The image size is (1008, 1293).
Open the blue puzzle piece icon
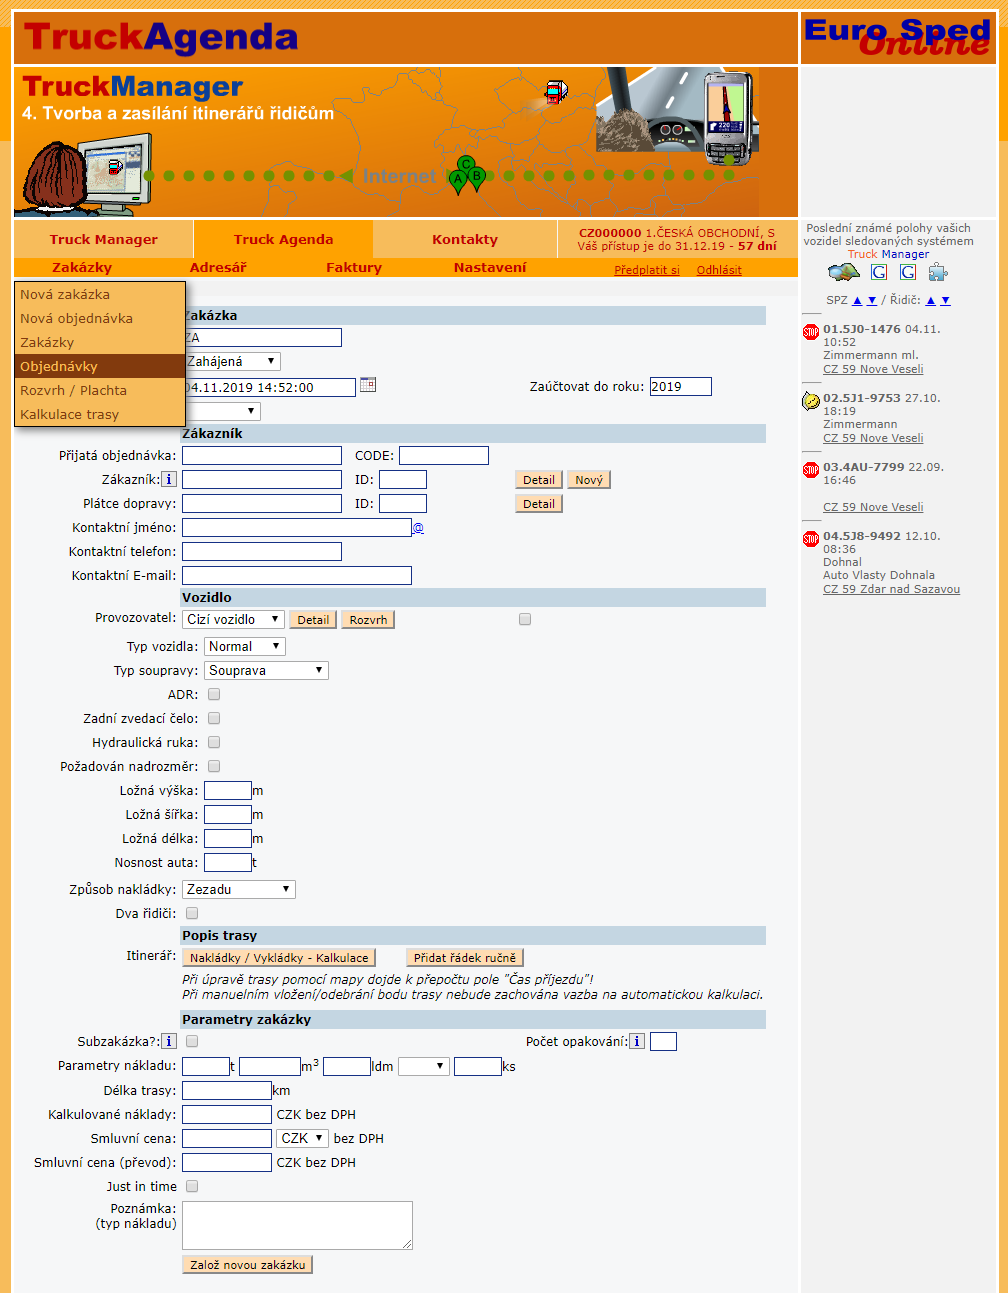click(x=938, y=272)
